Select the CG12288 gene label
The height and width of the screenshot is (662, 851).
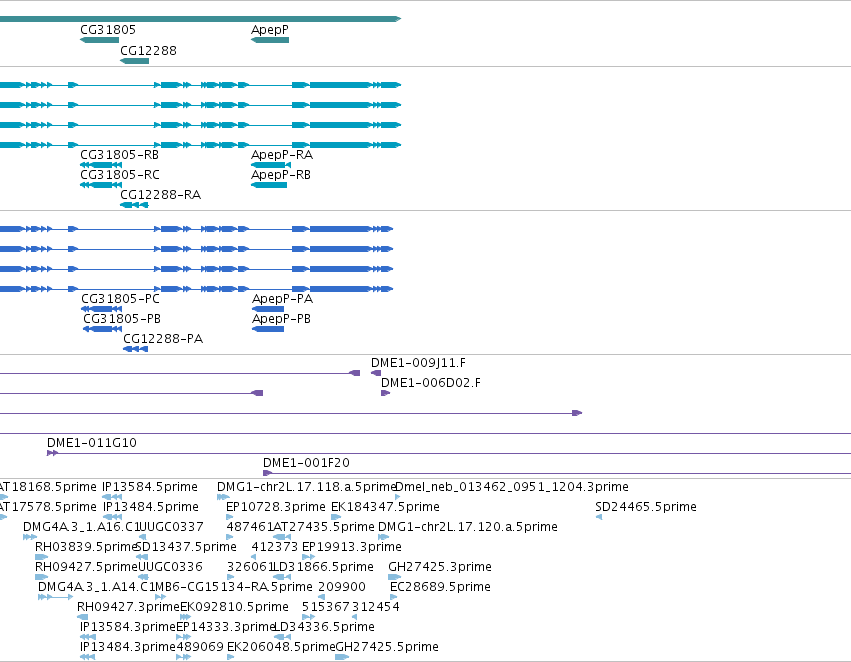coord(148,50)
